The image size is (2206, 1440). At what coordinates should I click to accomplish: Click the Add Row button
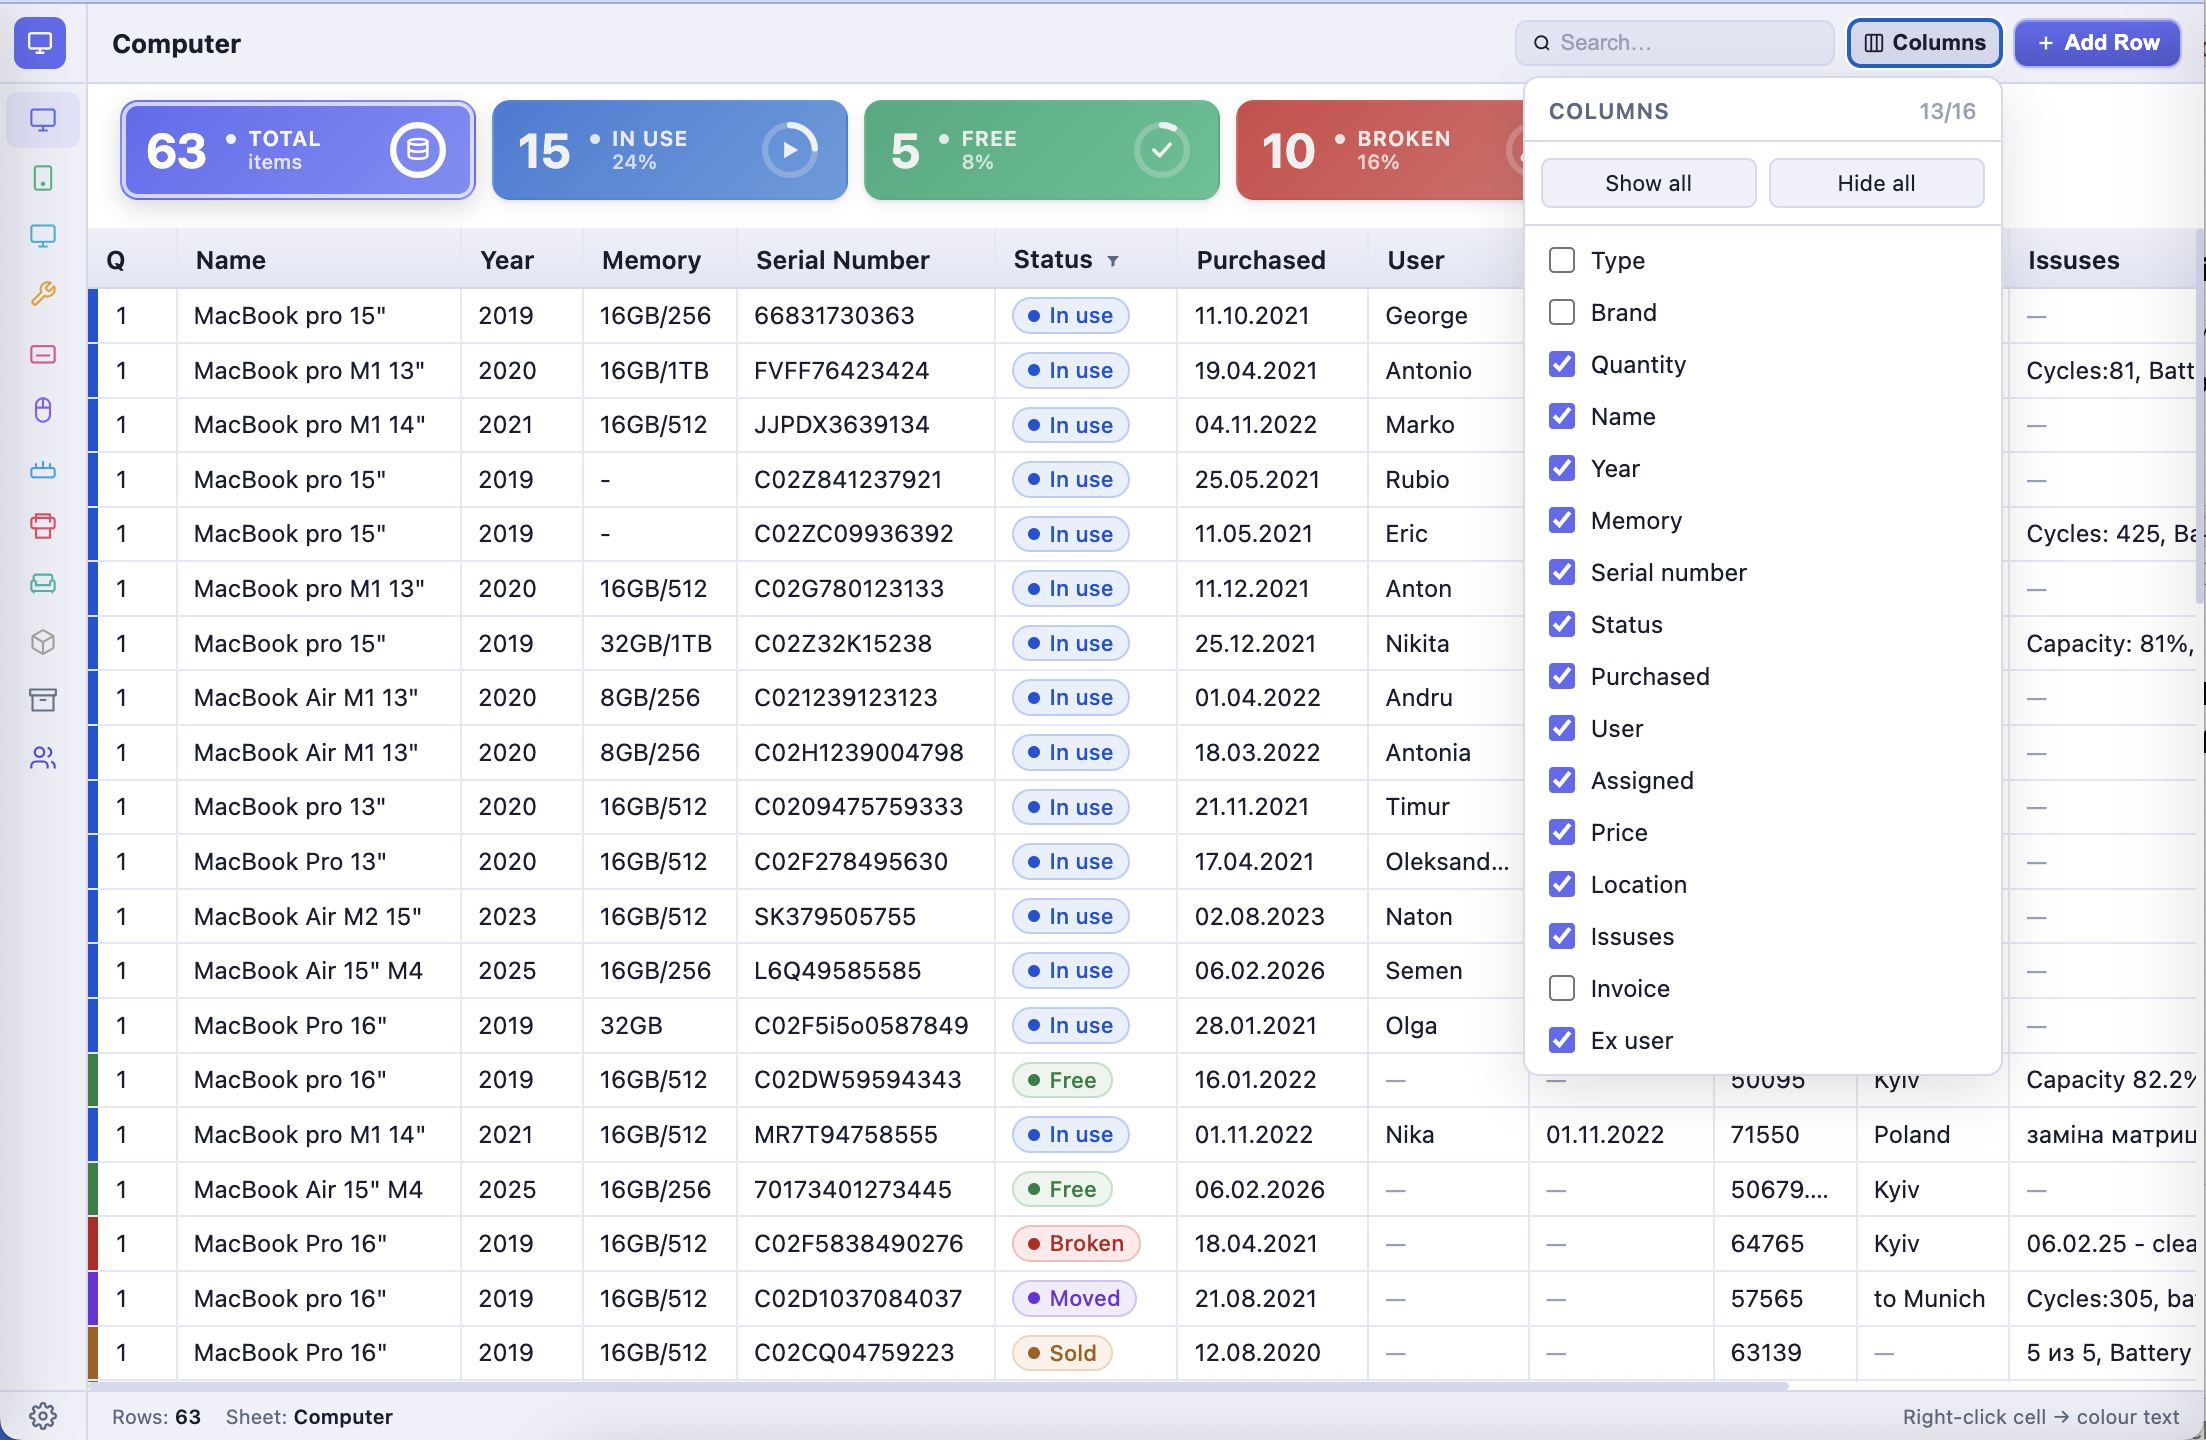[2098, 43]
